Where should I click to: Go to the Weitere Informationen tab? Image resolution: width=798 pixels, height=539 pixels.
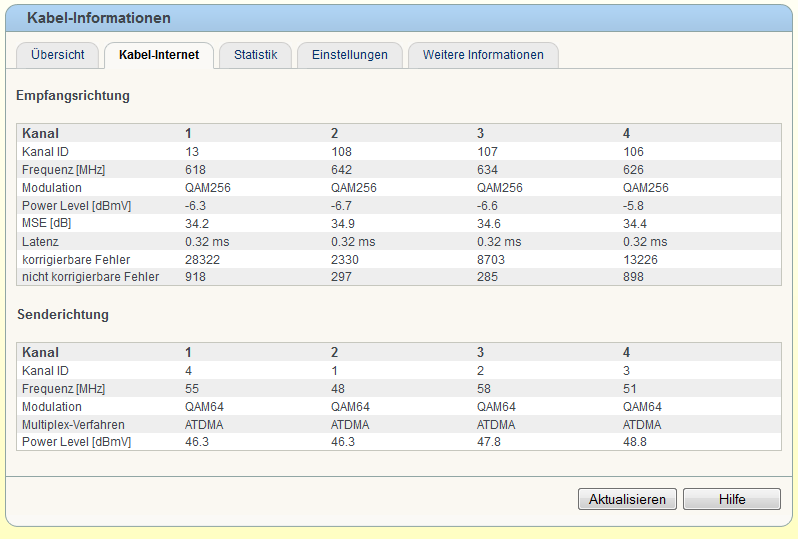pos(483,55)
